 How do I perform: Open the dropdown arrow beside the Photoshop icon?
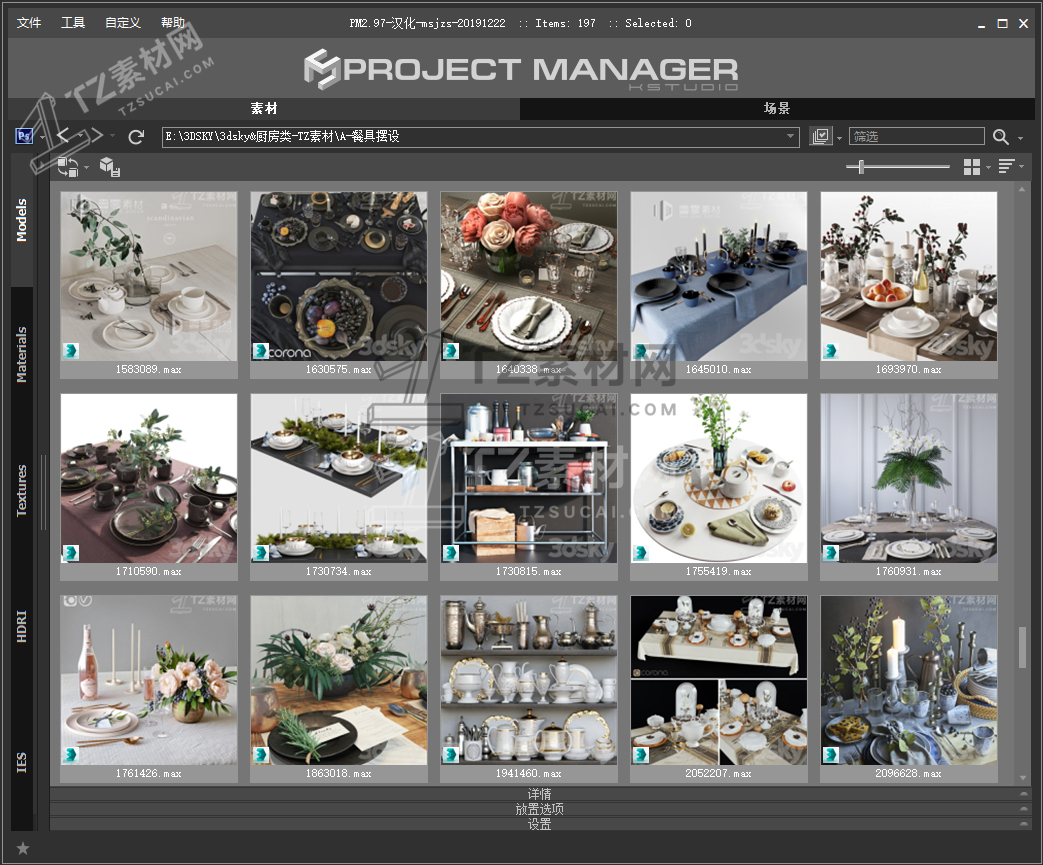point(41,138)
